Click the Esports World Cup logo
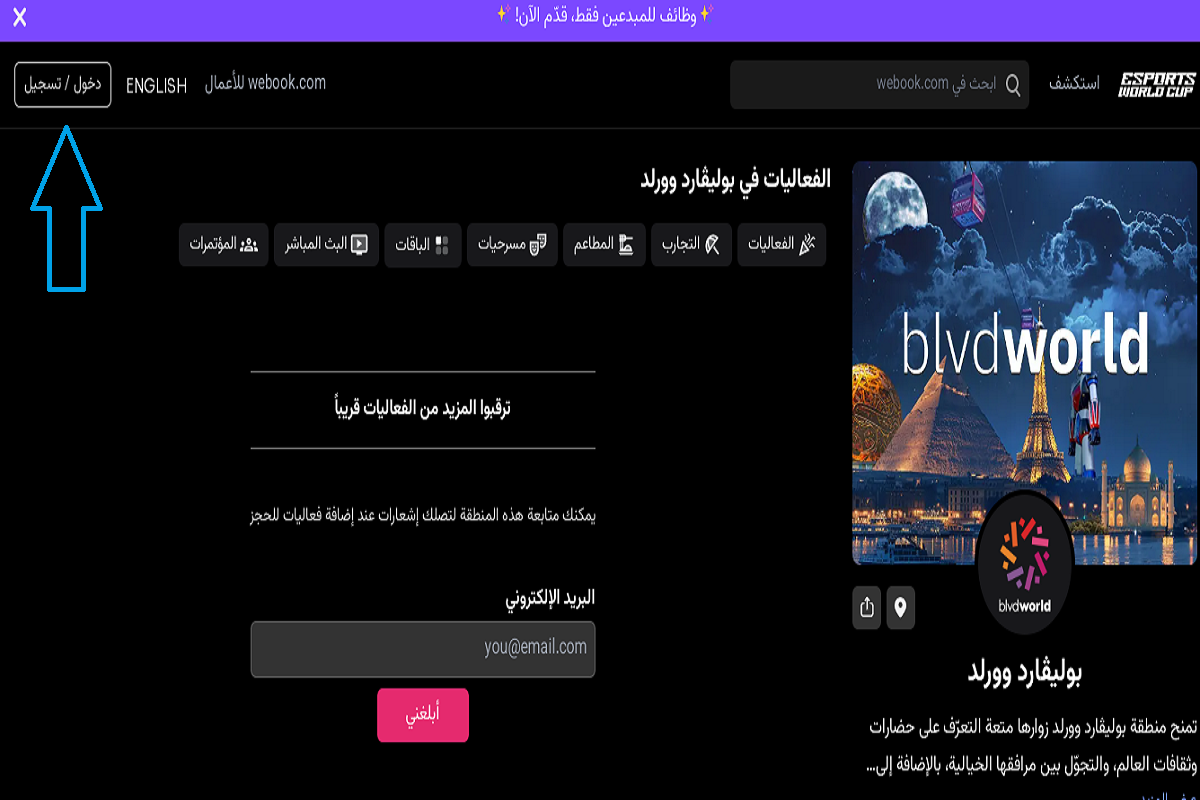Viewport: 1200px width, 800px height. click(x=1155, y=82)
